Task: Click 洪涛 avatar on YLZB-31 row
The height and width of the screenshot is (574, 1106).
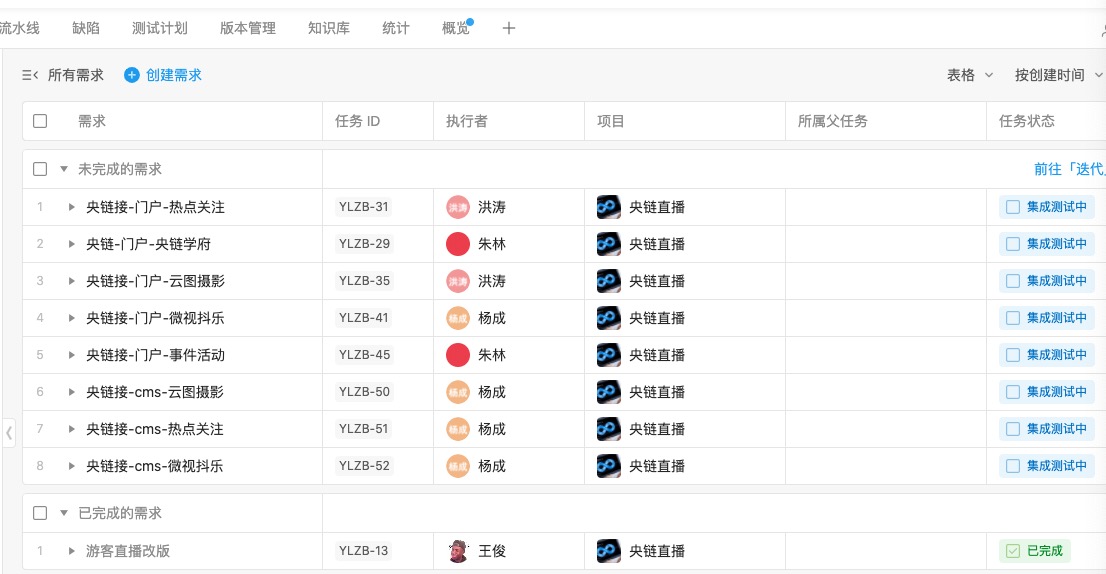Action: coord(457,207)
